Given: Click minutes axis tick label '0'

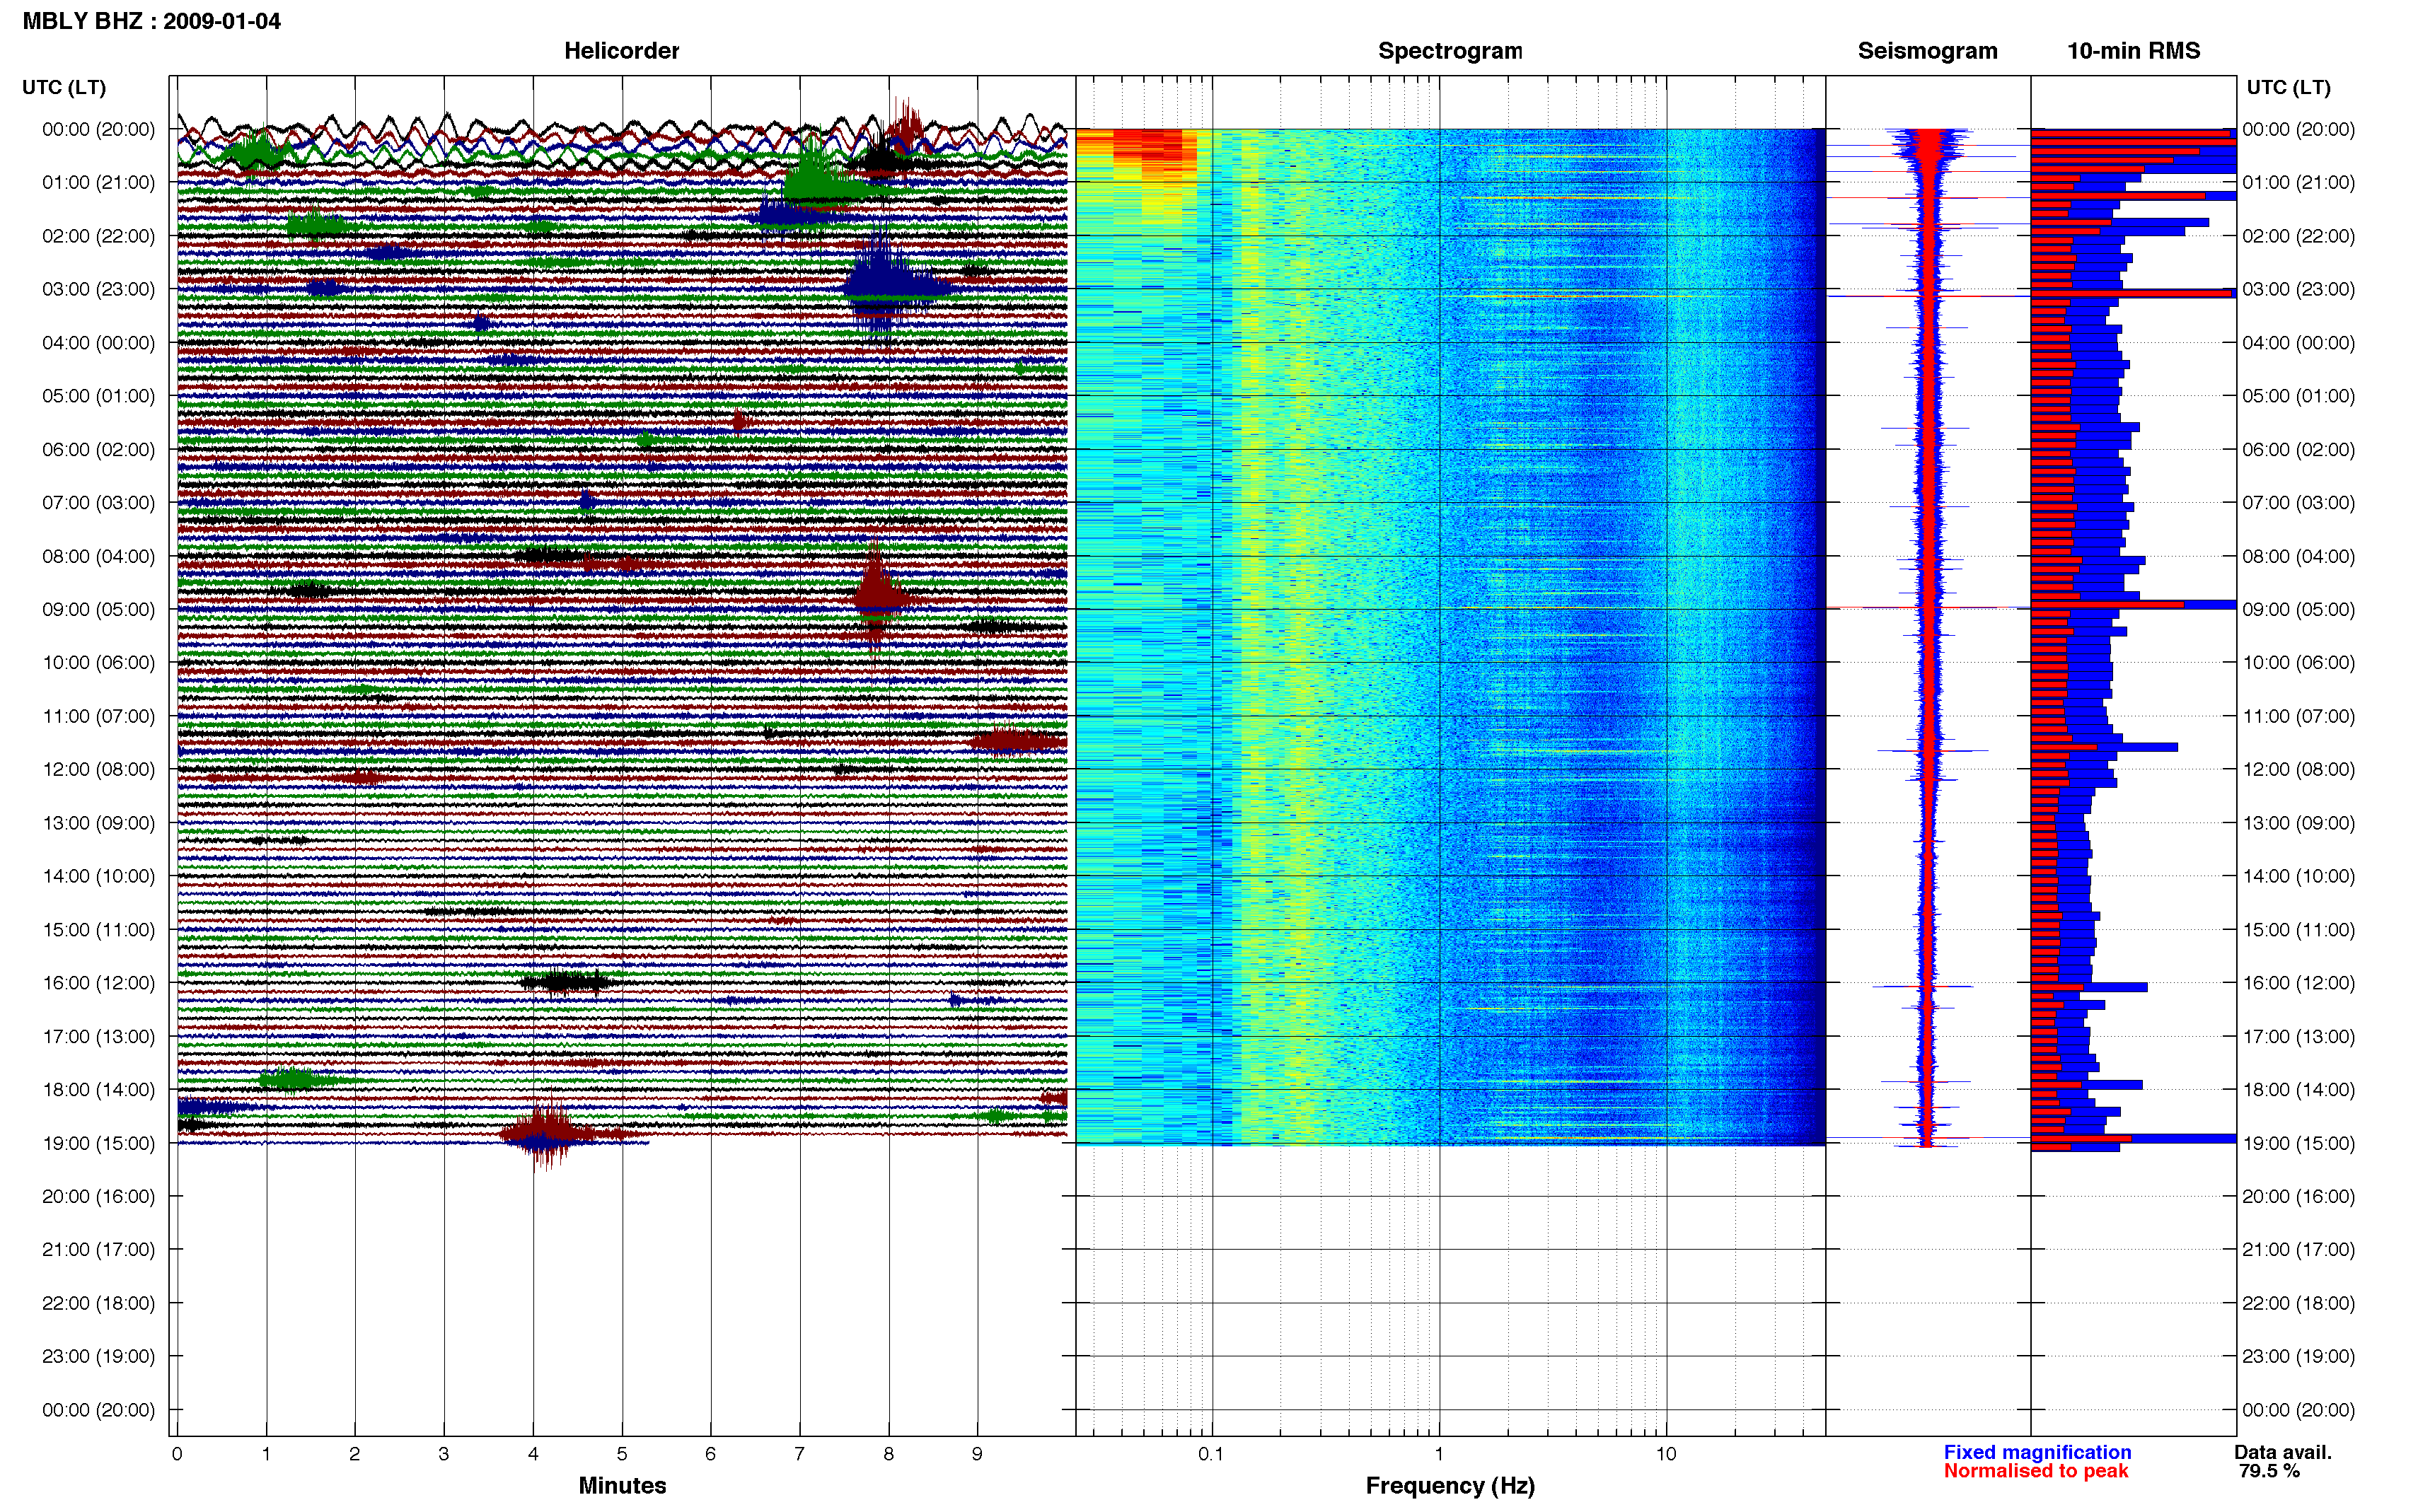Looking at the screenshot, I should pos(177,1454).
